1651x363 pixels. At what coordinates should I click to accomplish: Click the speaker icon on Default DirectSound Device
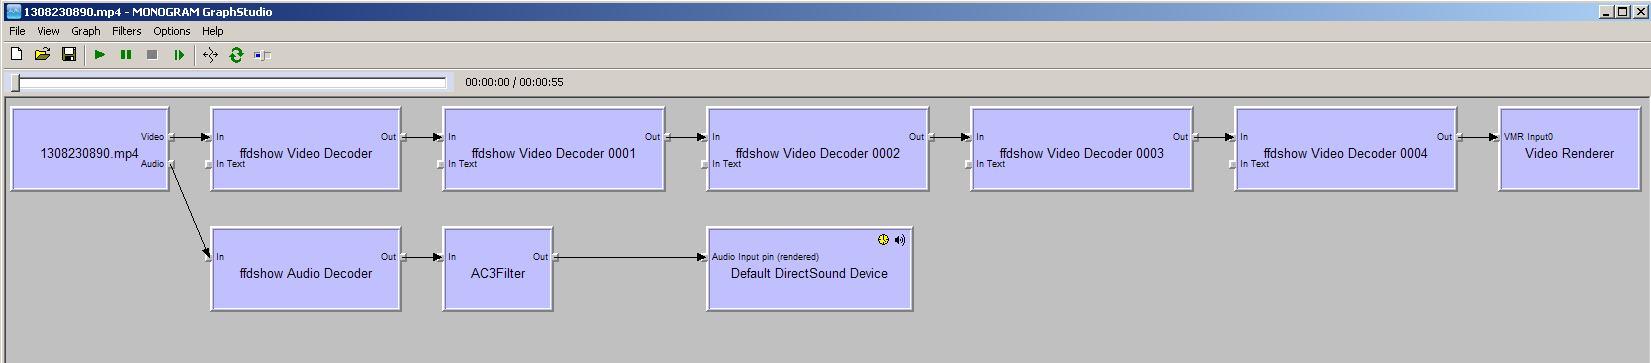[900, 240]
